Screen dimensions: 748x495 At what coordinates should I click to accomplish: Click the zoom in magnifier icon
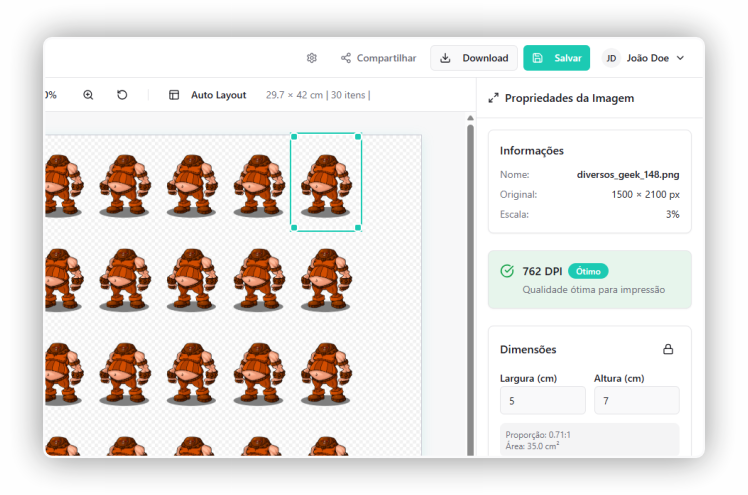(x=88, y=95)
